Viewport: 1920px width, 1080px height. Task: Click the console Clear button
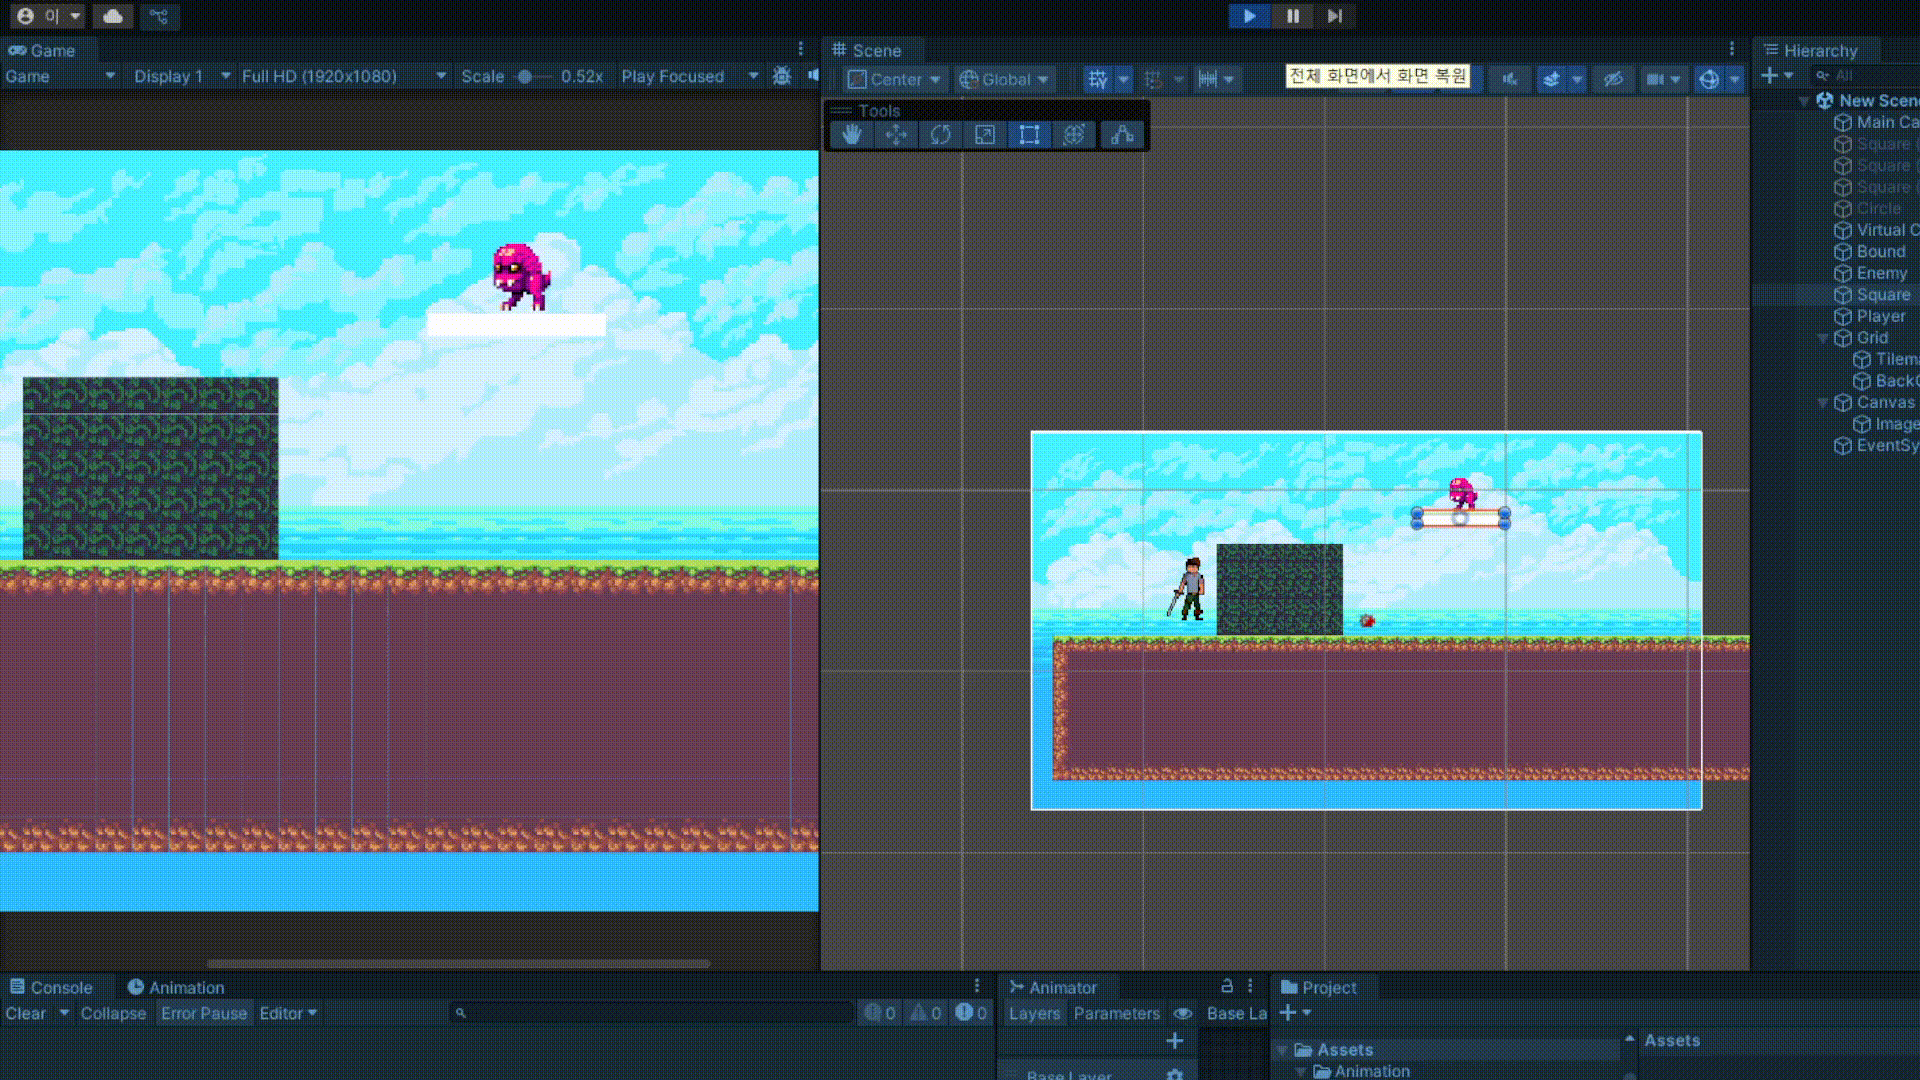tap(26, 1013)
